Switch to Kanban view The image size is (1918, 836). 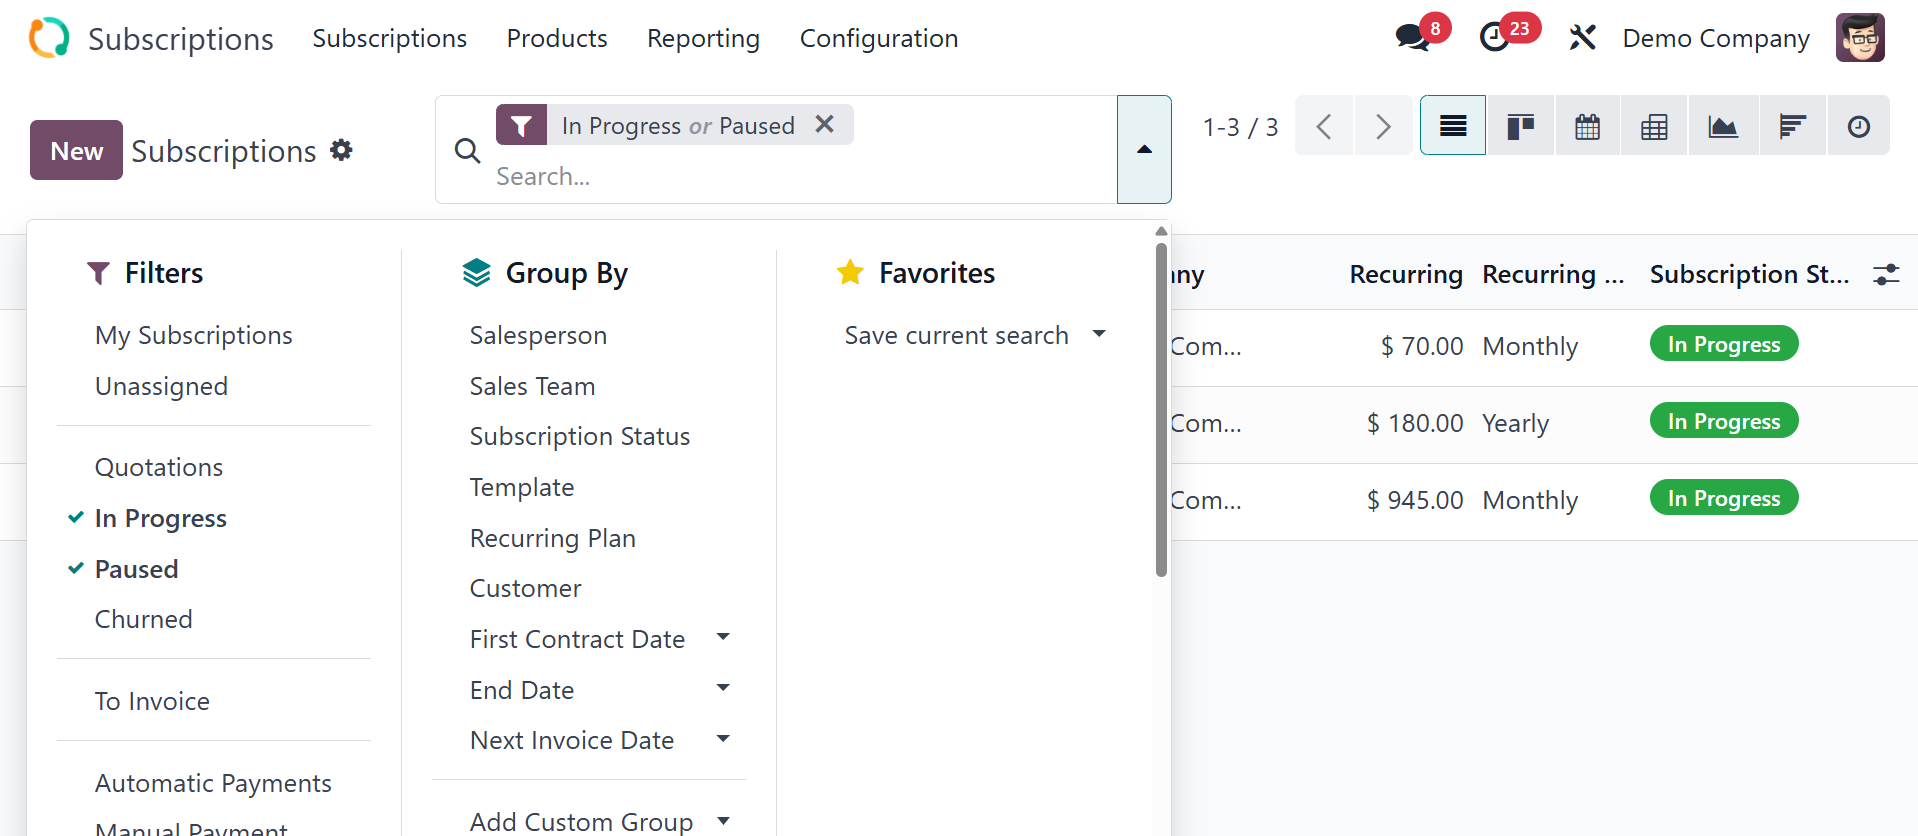(x=1520, y=127)
